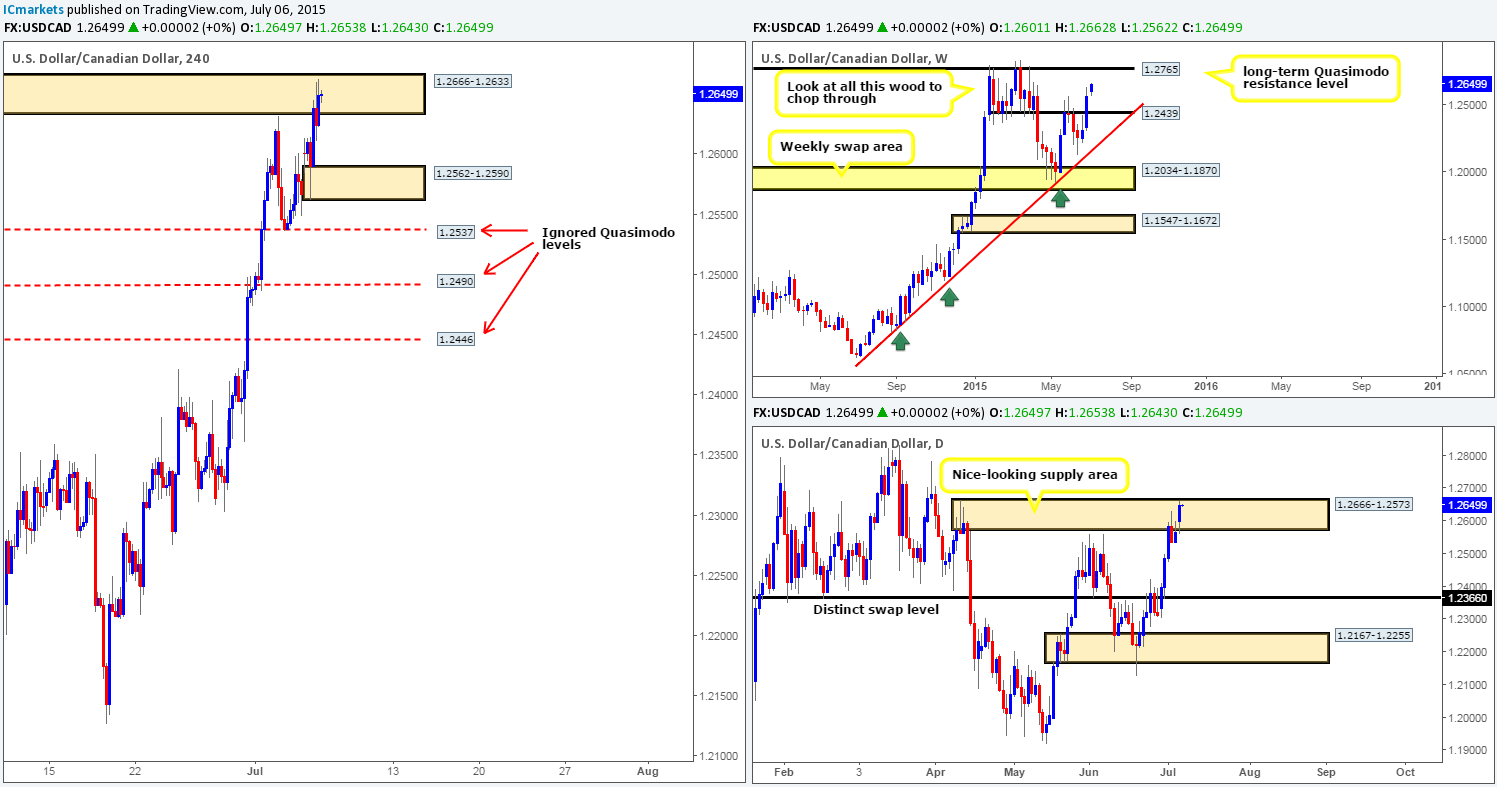
Task: Click the blue 1.26499 price tag on 240 chart
Action: pos(717,94)
